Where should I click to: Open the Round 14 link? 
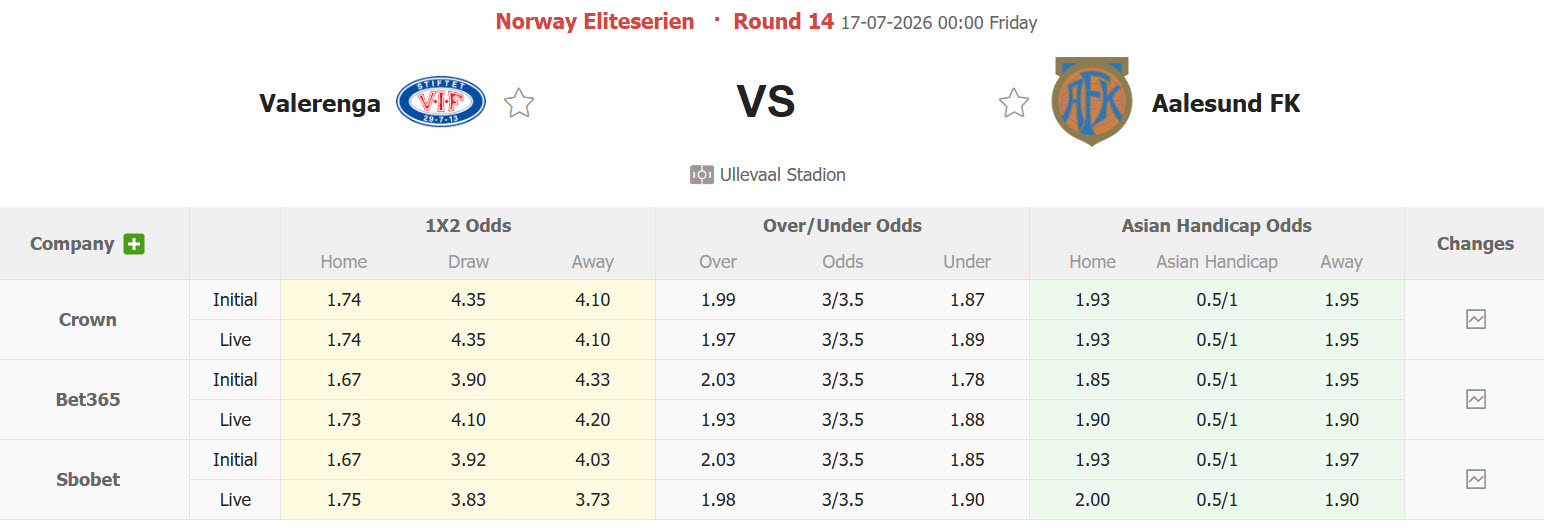(x=784, y=22)
